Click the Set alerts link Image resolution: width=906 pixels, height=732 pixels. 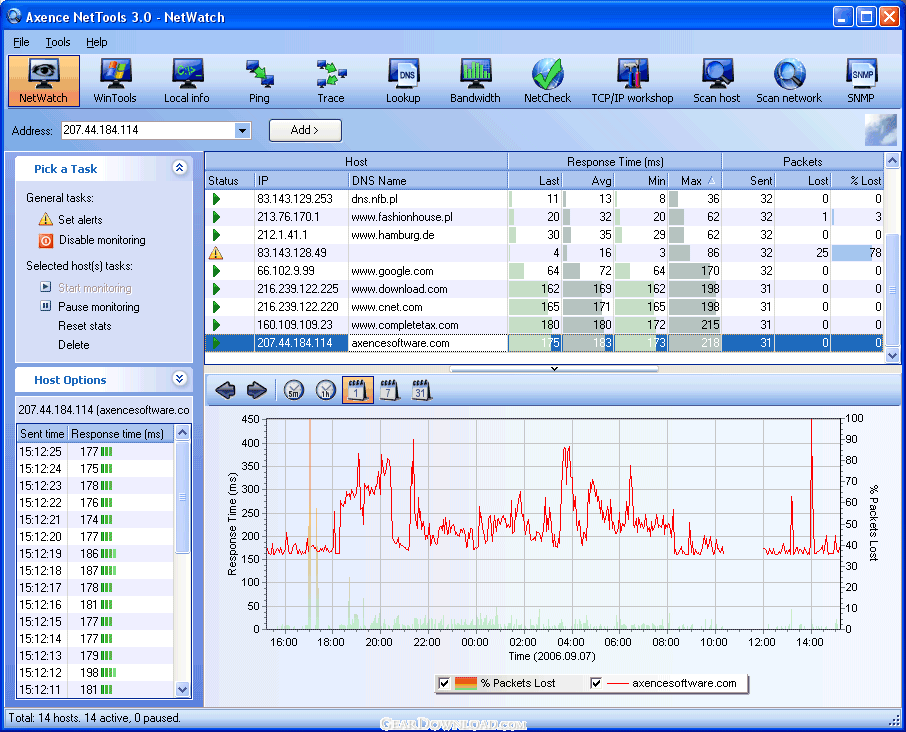pos(80,220)
